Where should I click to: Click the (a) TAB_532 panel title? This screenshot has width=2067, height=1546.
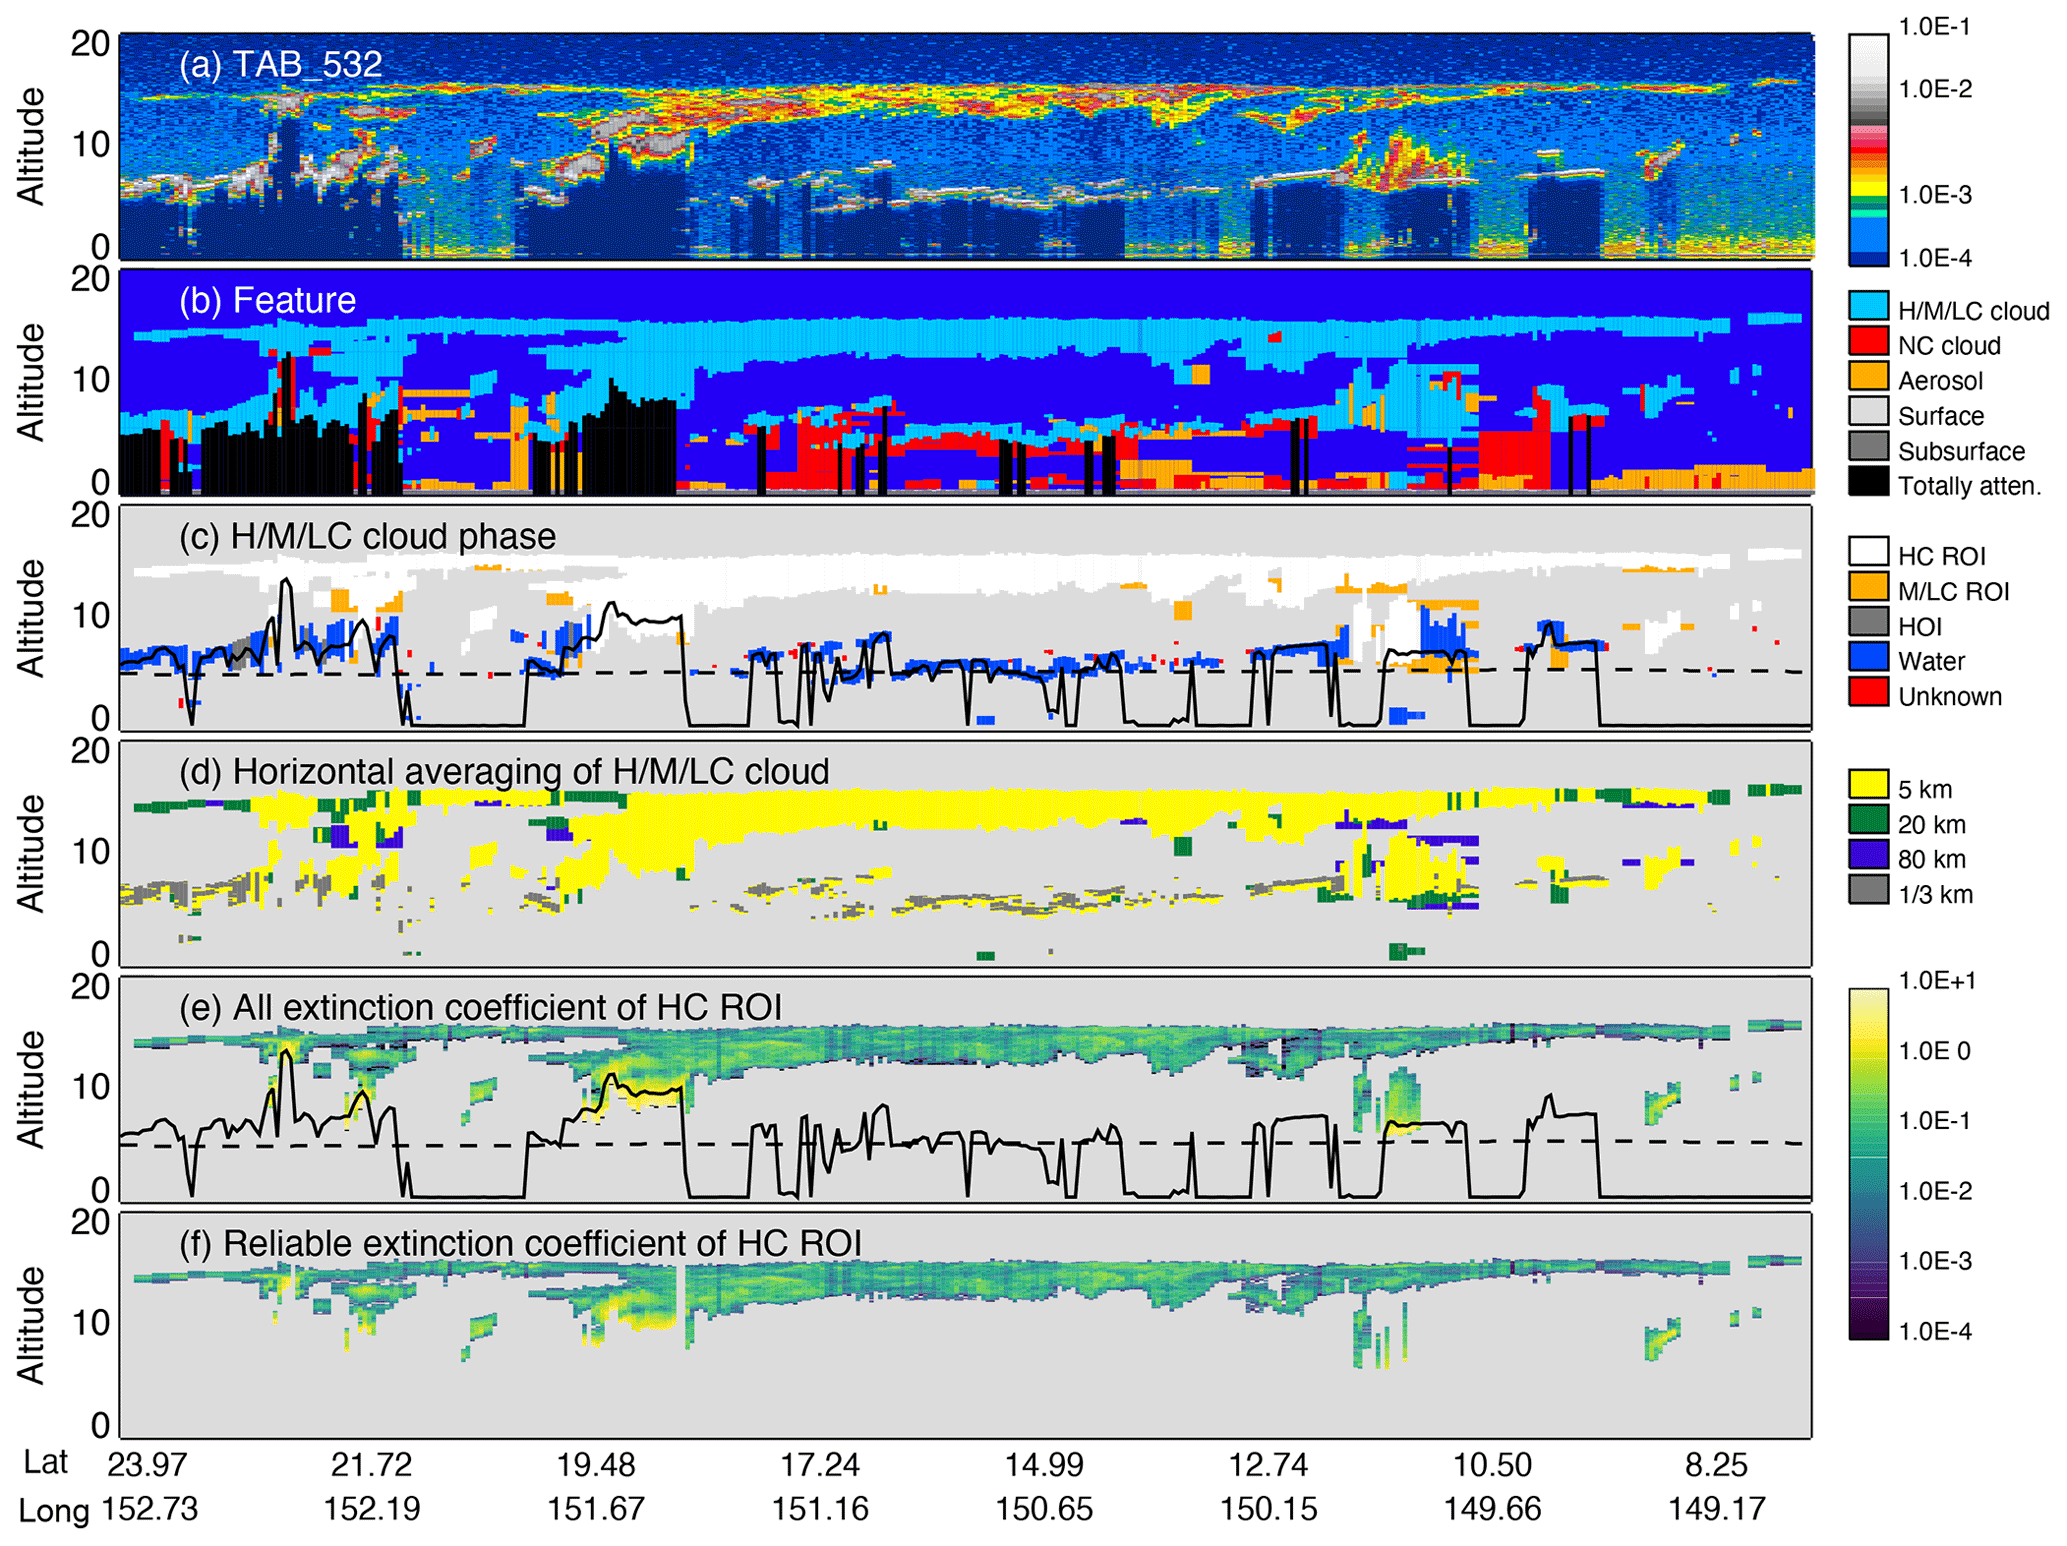click(x=280, y=65)
